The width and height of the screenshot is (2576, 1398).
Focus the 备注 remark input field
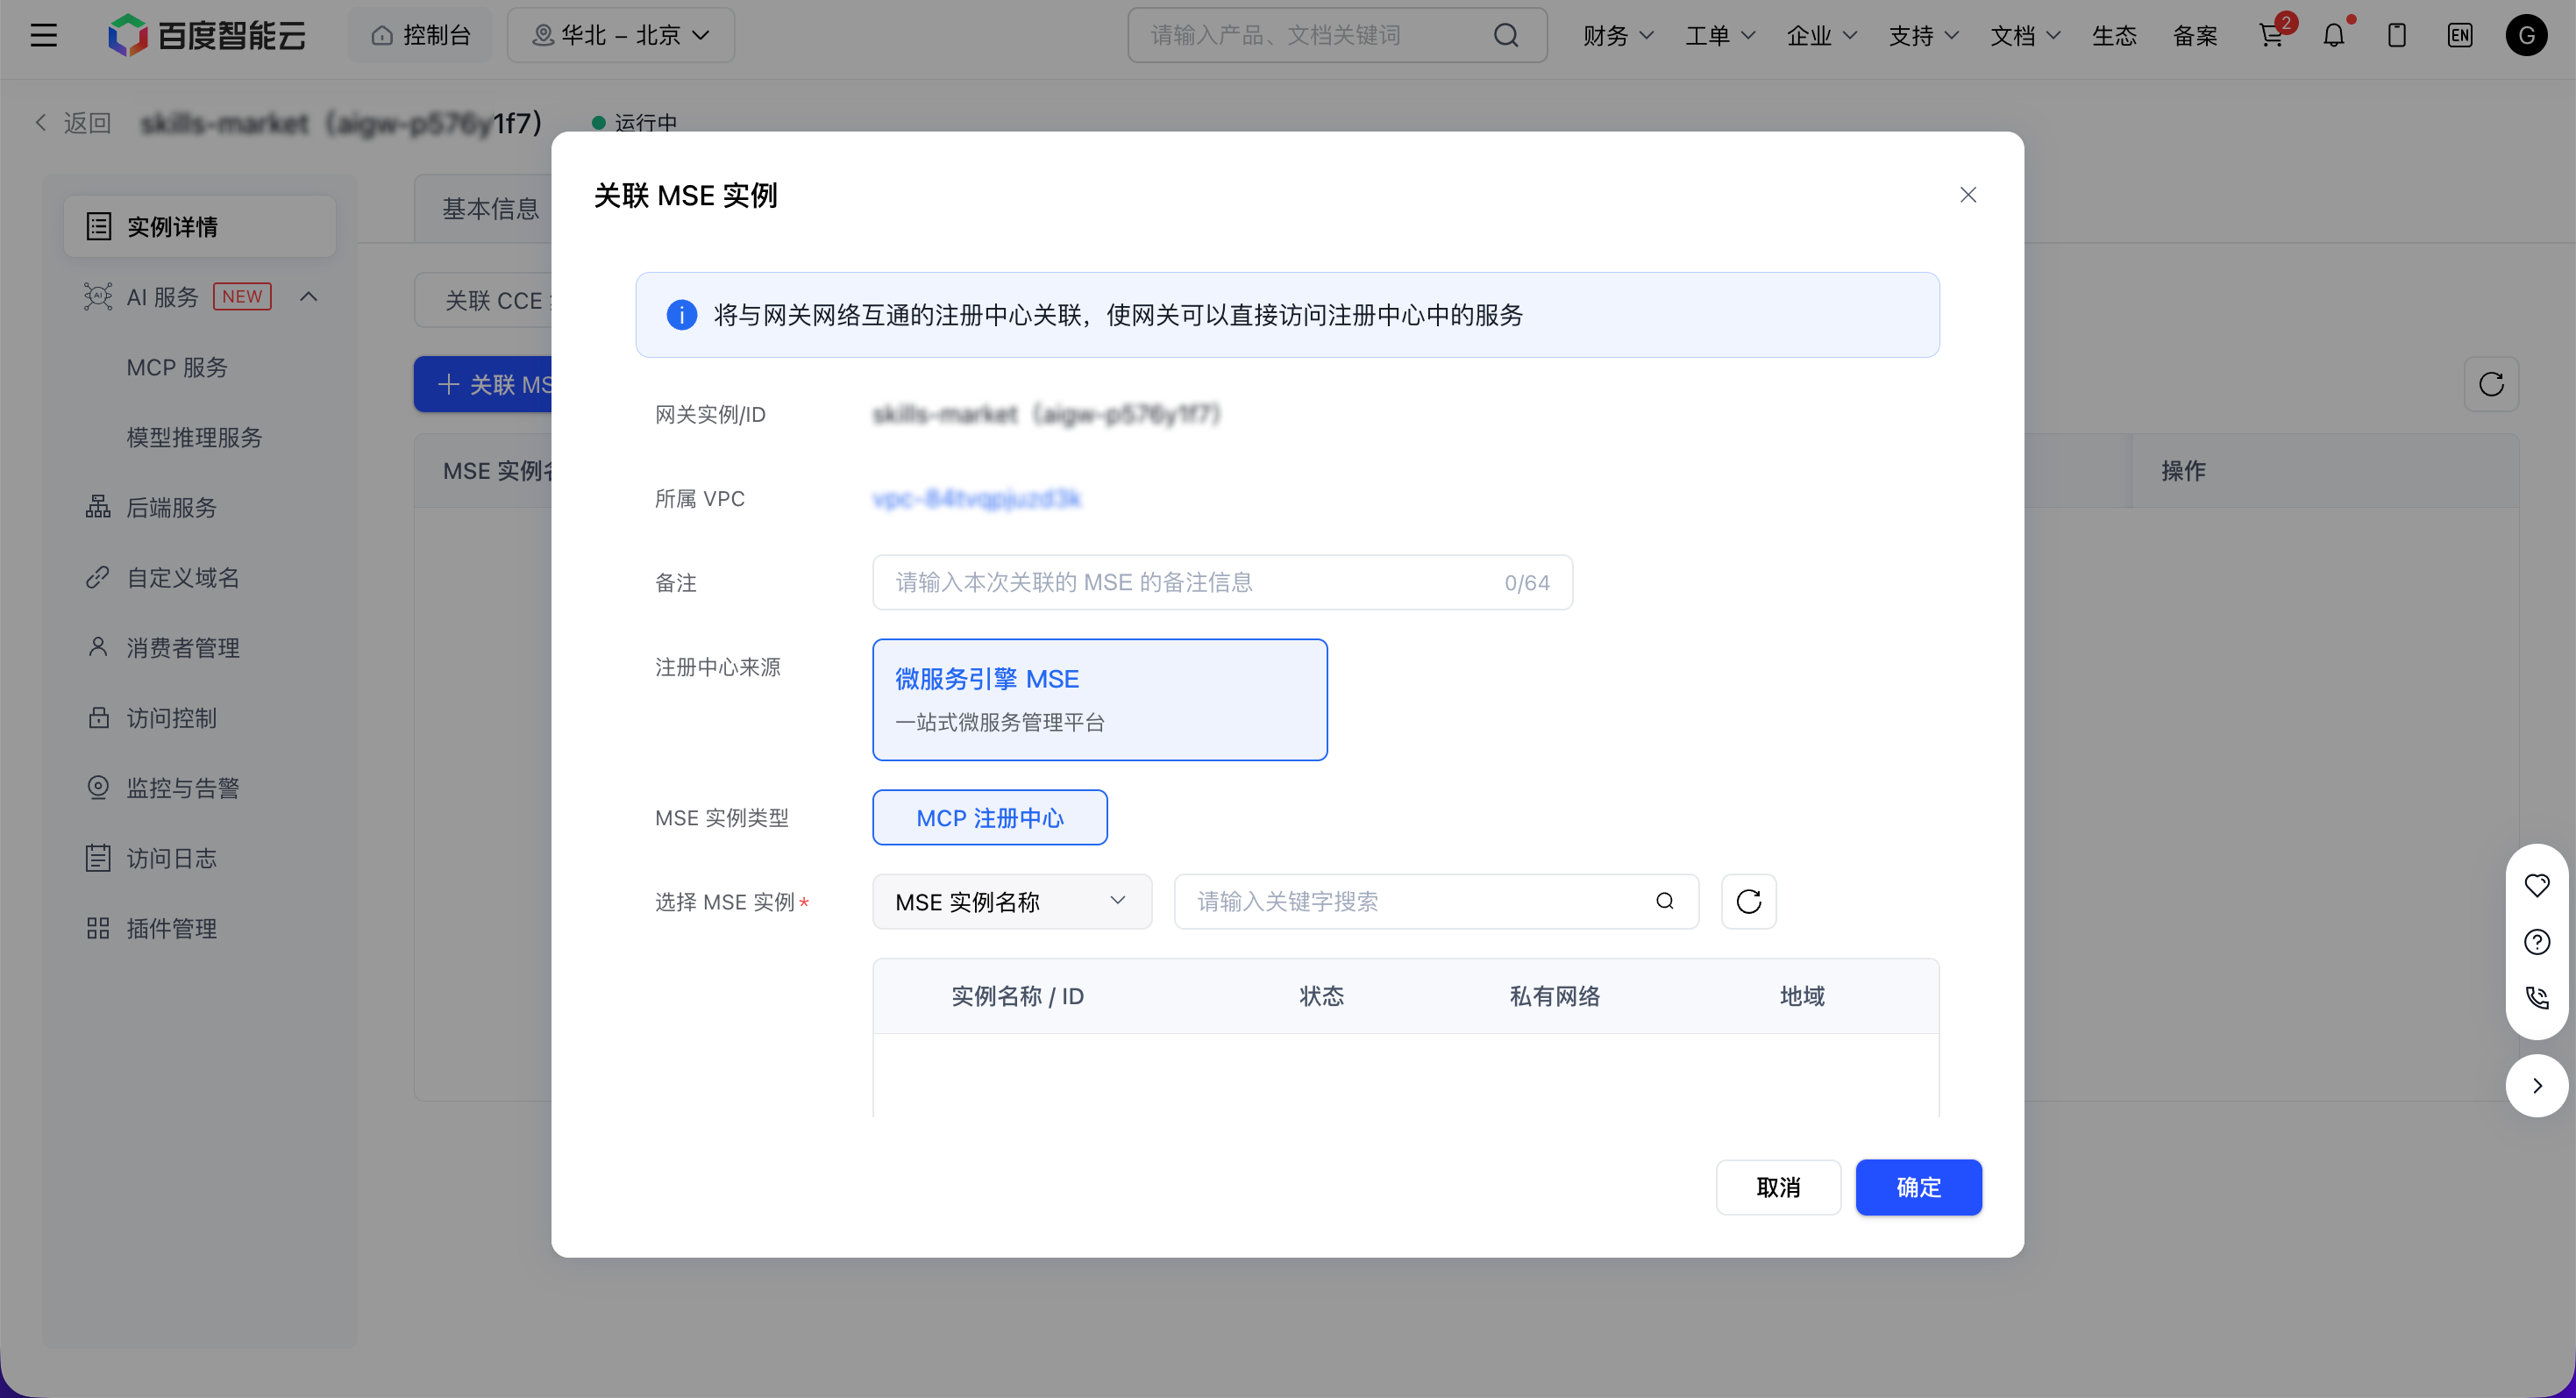[1222, 582]
